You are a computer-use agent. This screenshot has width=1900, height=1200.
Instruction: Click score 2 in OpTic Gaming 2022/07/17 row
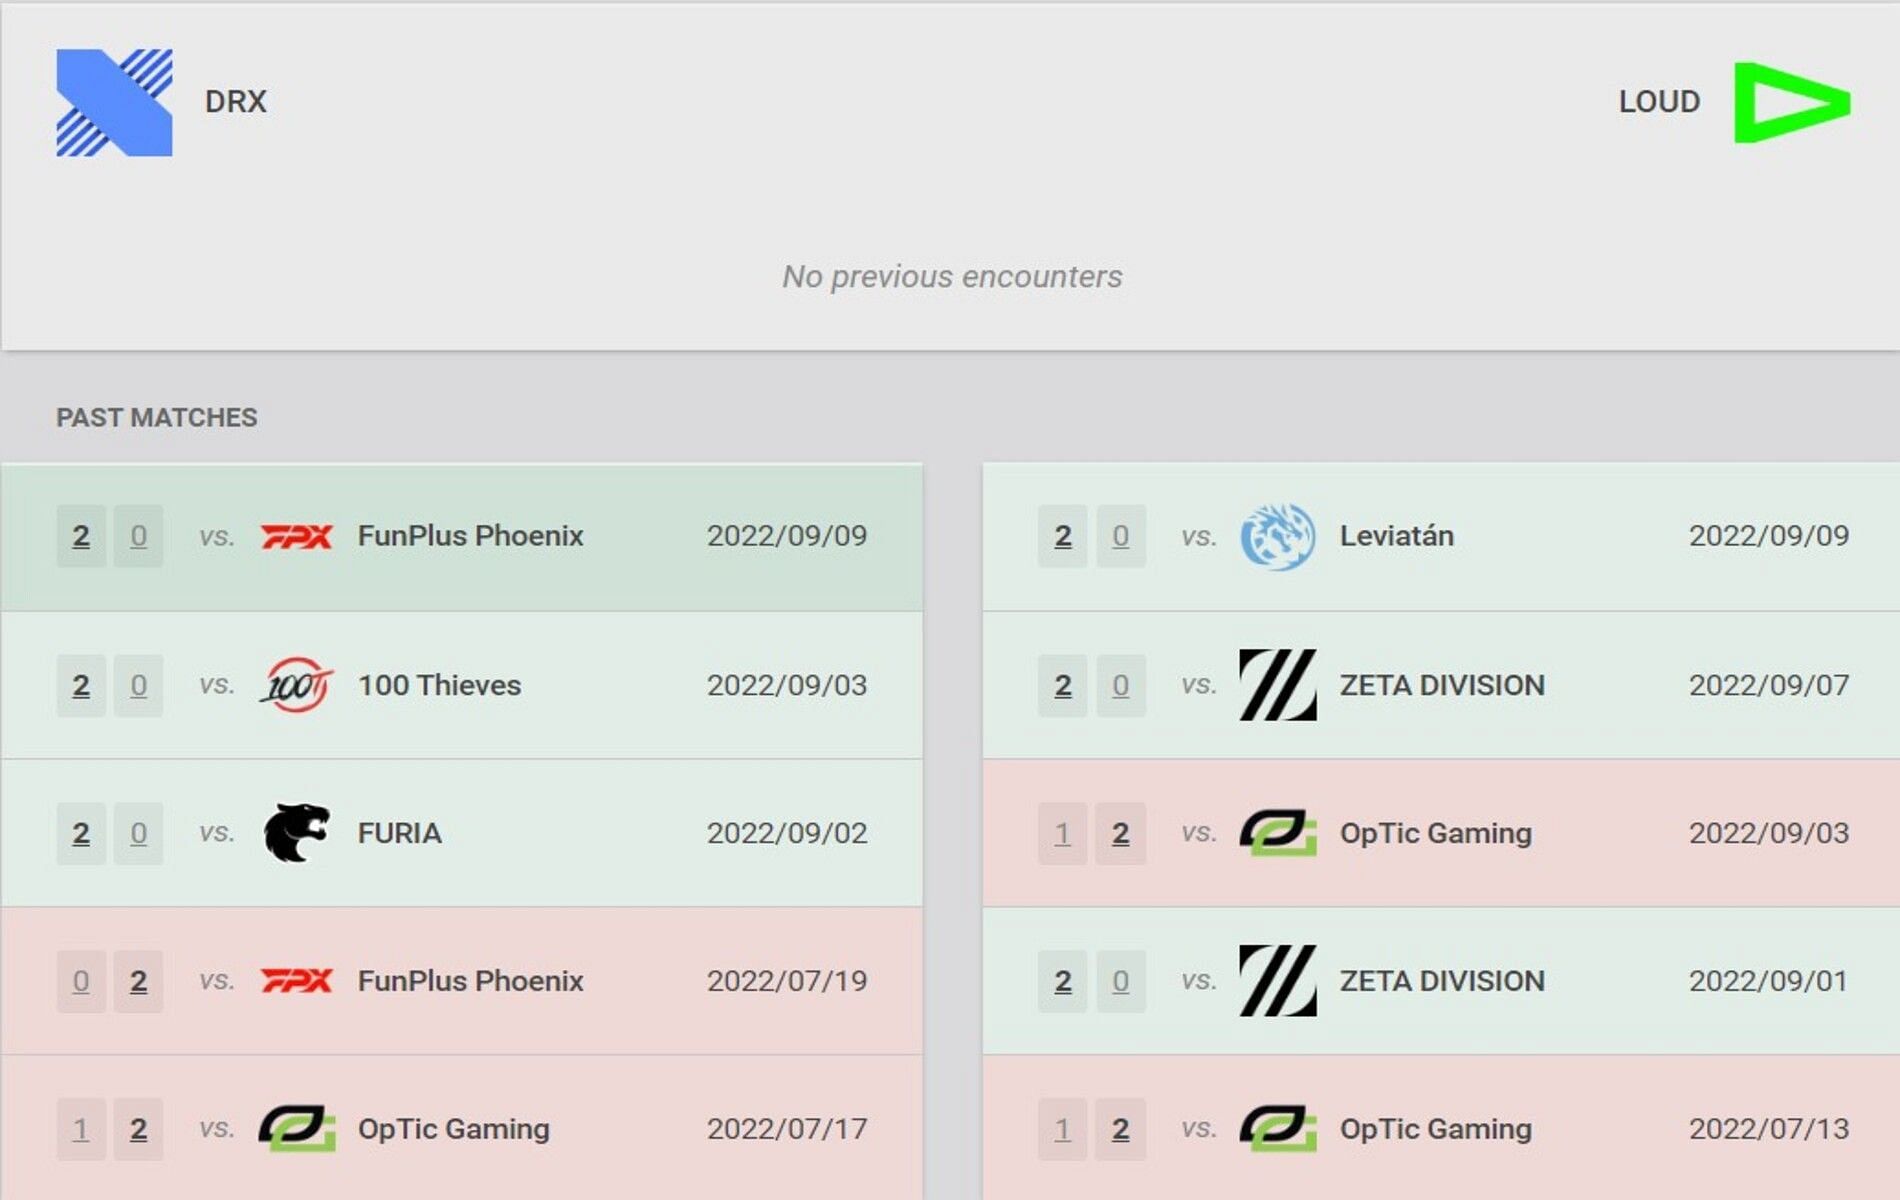[x=138, y=1129]
